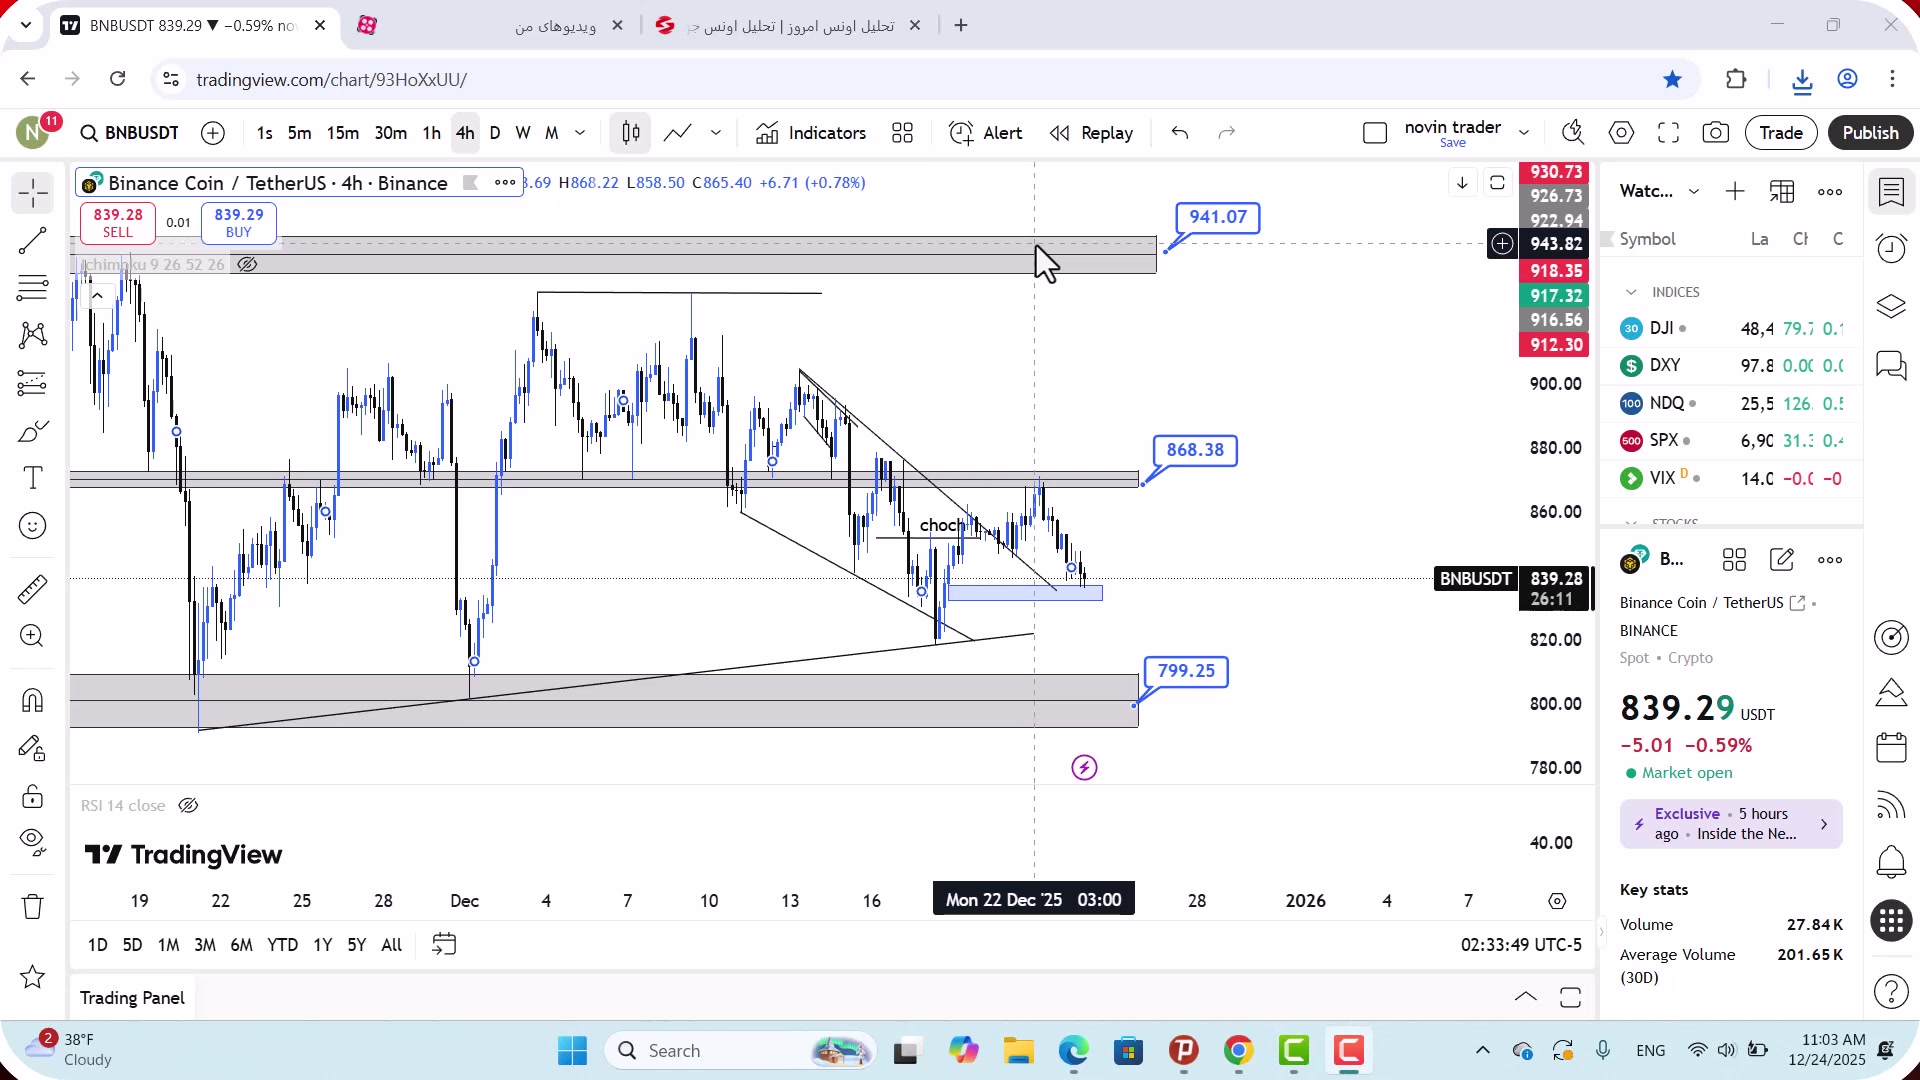Open the novin trader layout dropdown
1920x1080 pixels.
[1524, 133]
